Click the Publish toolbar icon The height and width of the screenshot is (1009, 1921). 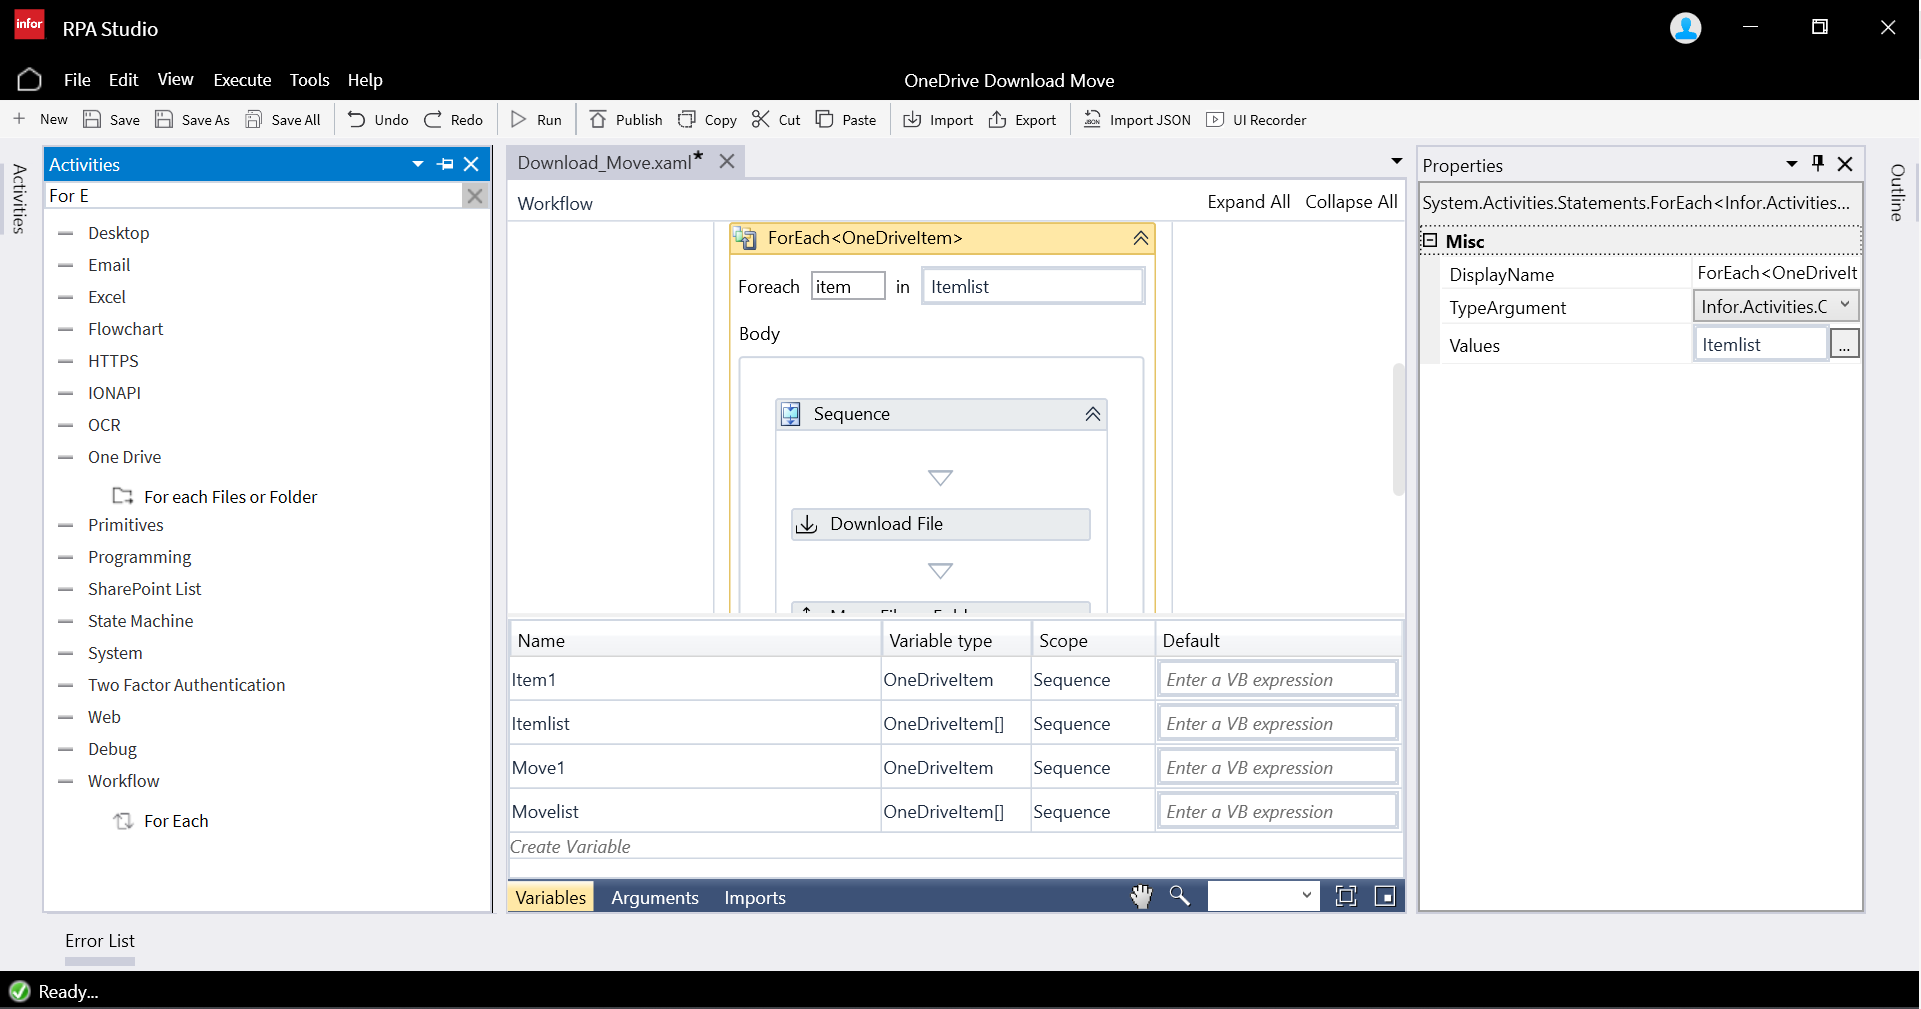(x=598, y=120)
